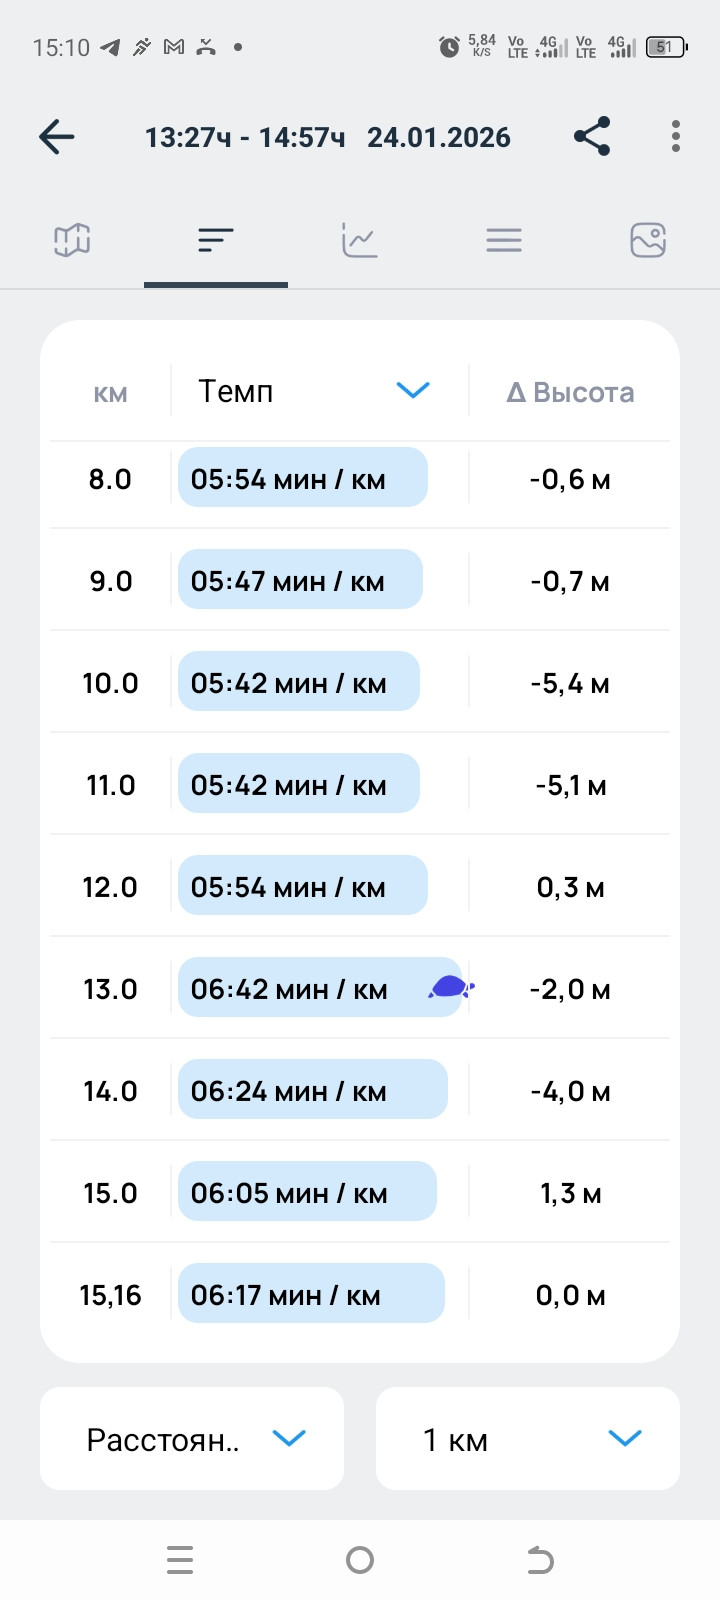Open the 1 км interval dropdown
This screenshot has width=720, height=1600.
528,1438
